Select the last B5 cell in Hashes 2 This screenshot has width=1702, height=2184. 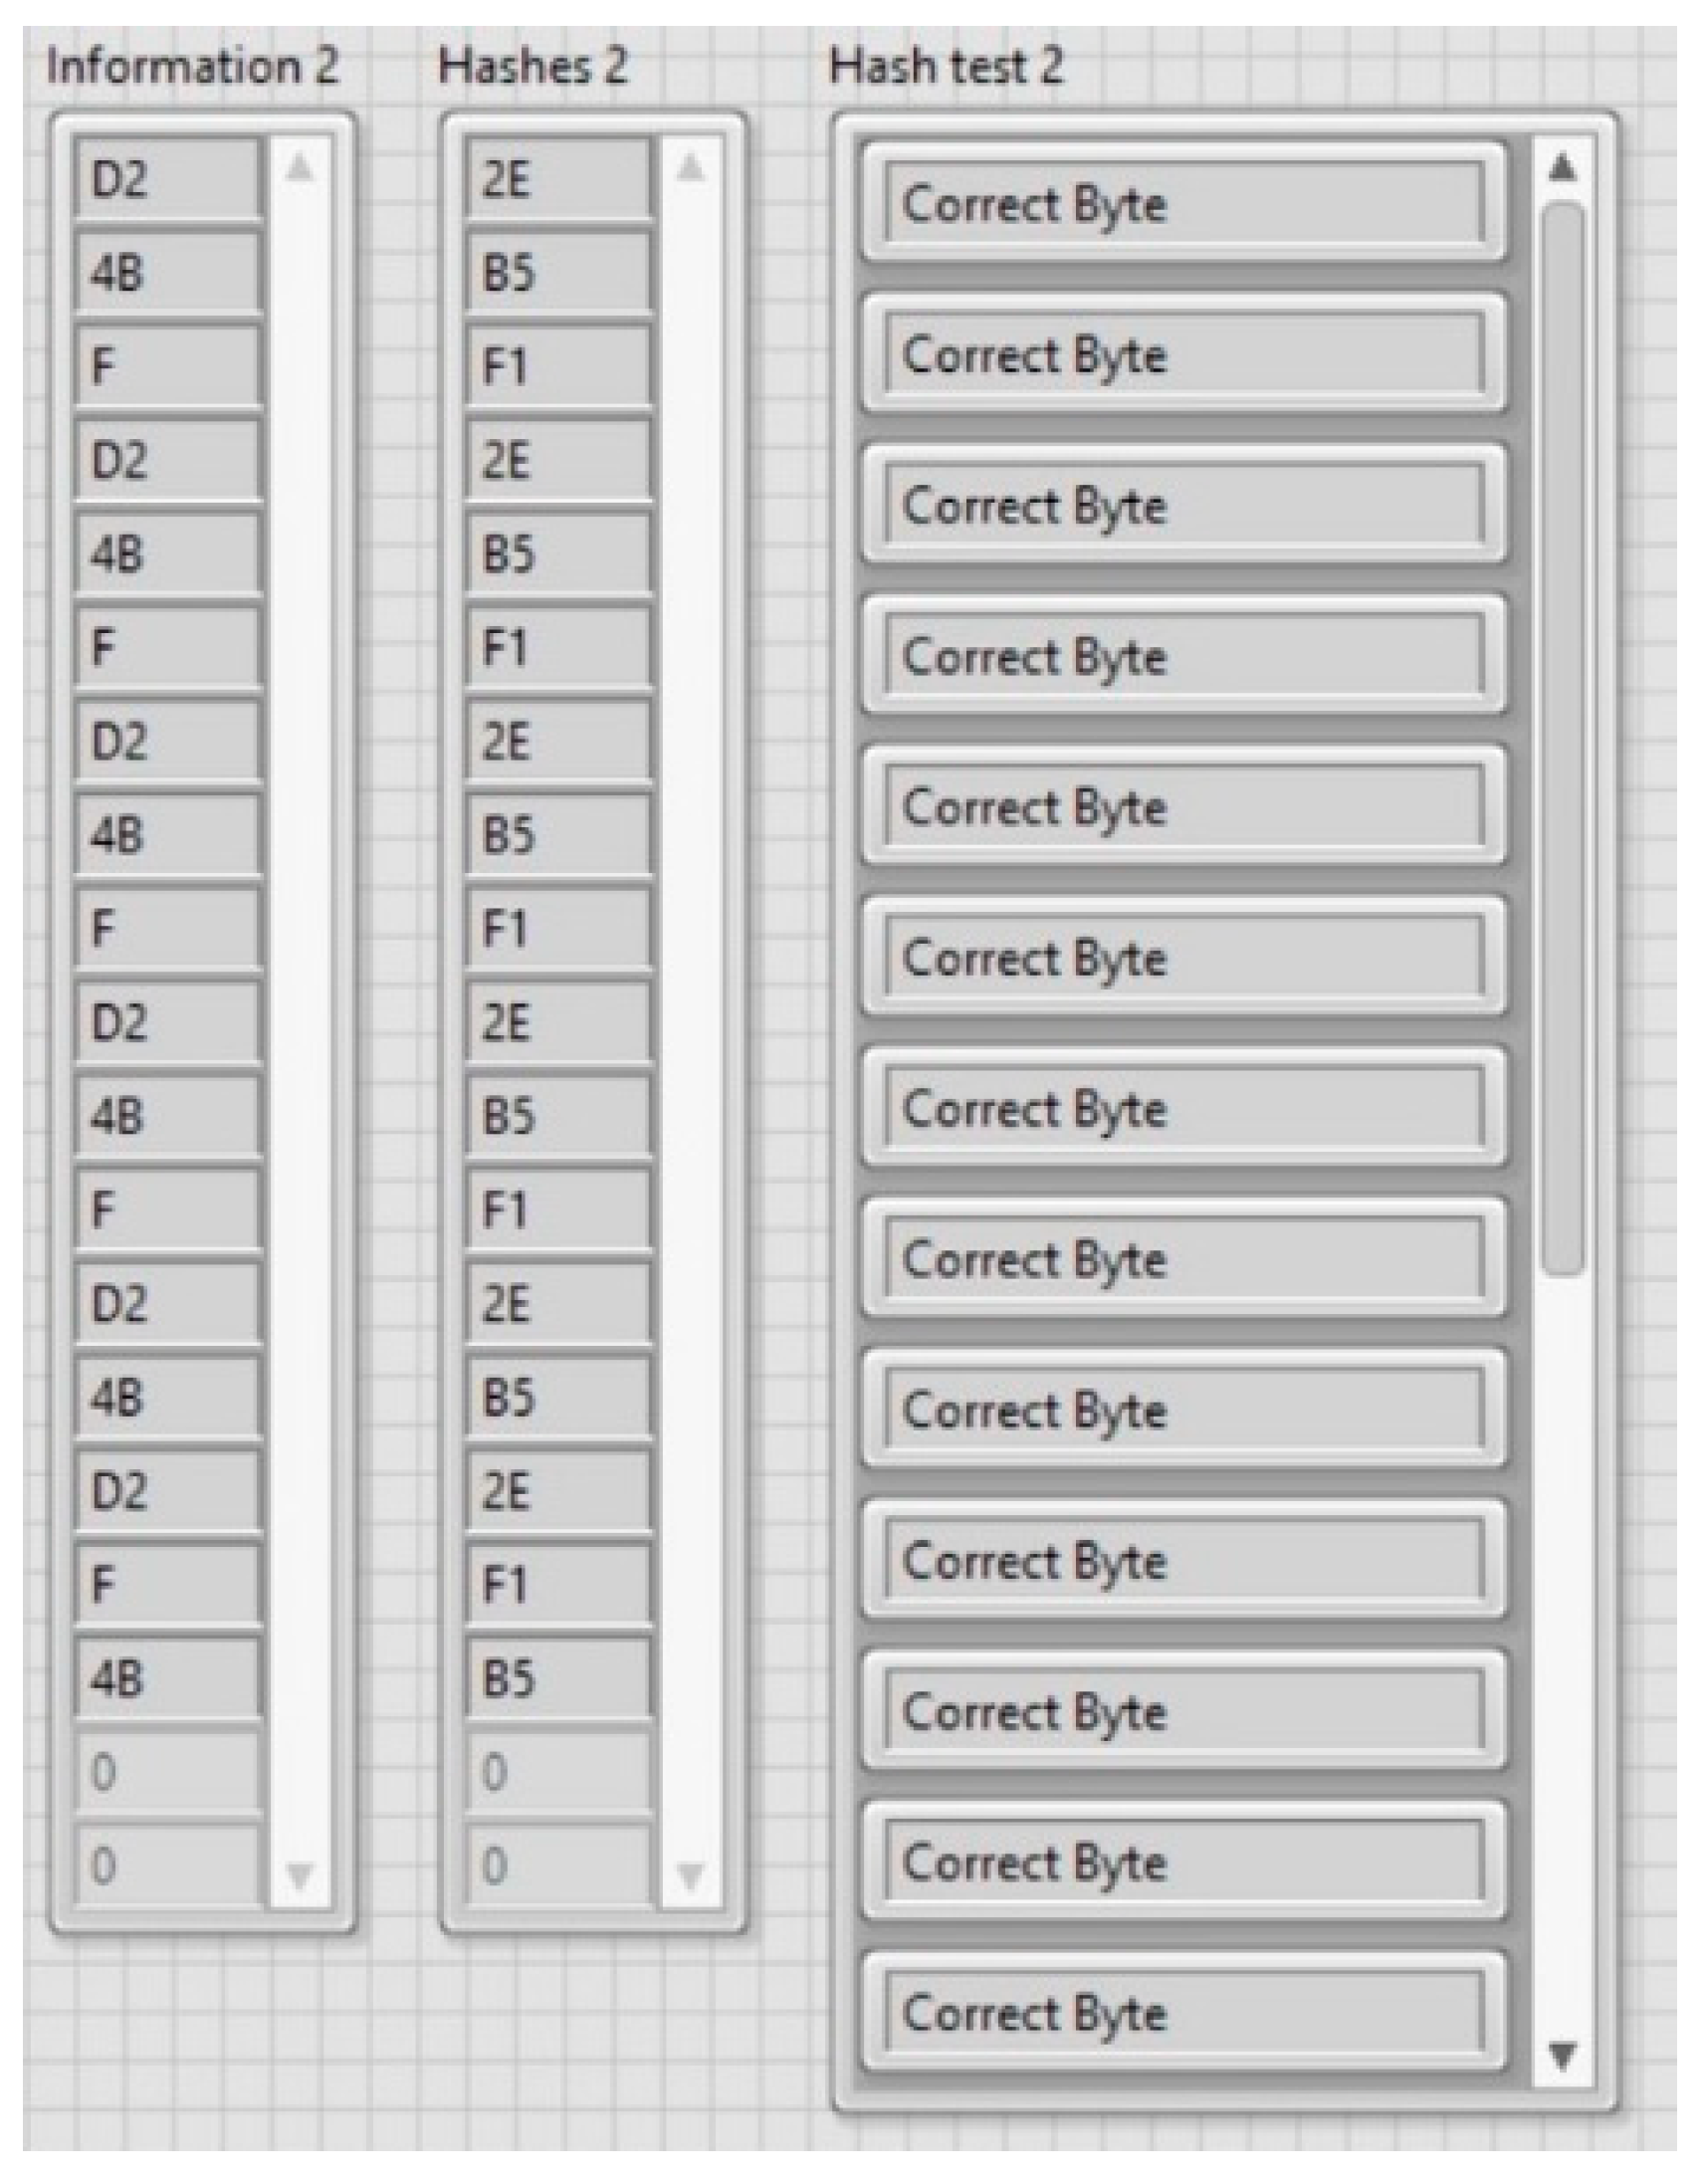558,1677
